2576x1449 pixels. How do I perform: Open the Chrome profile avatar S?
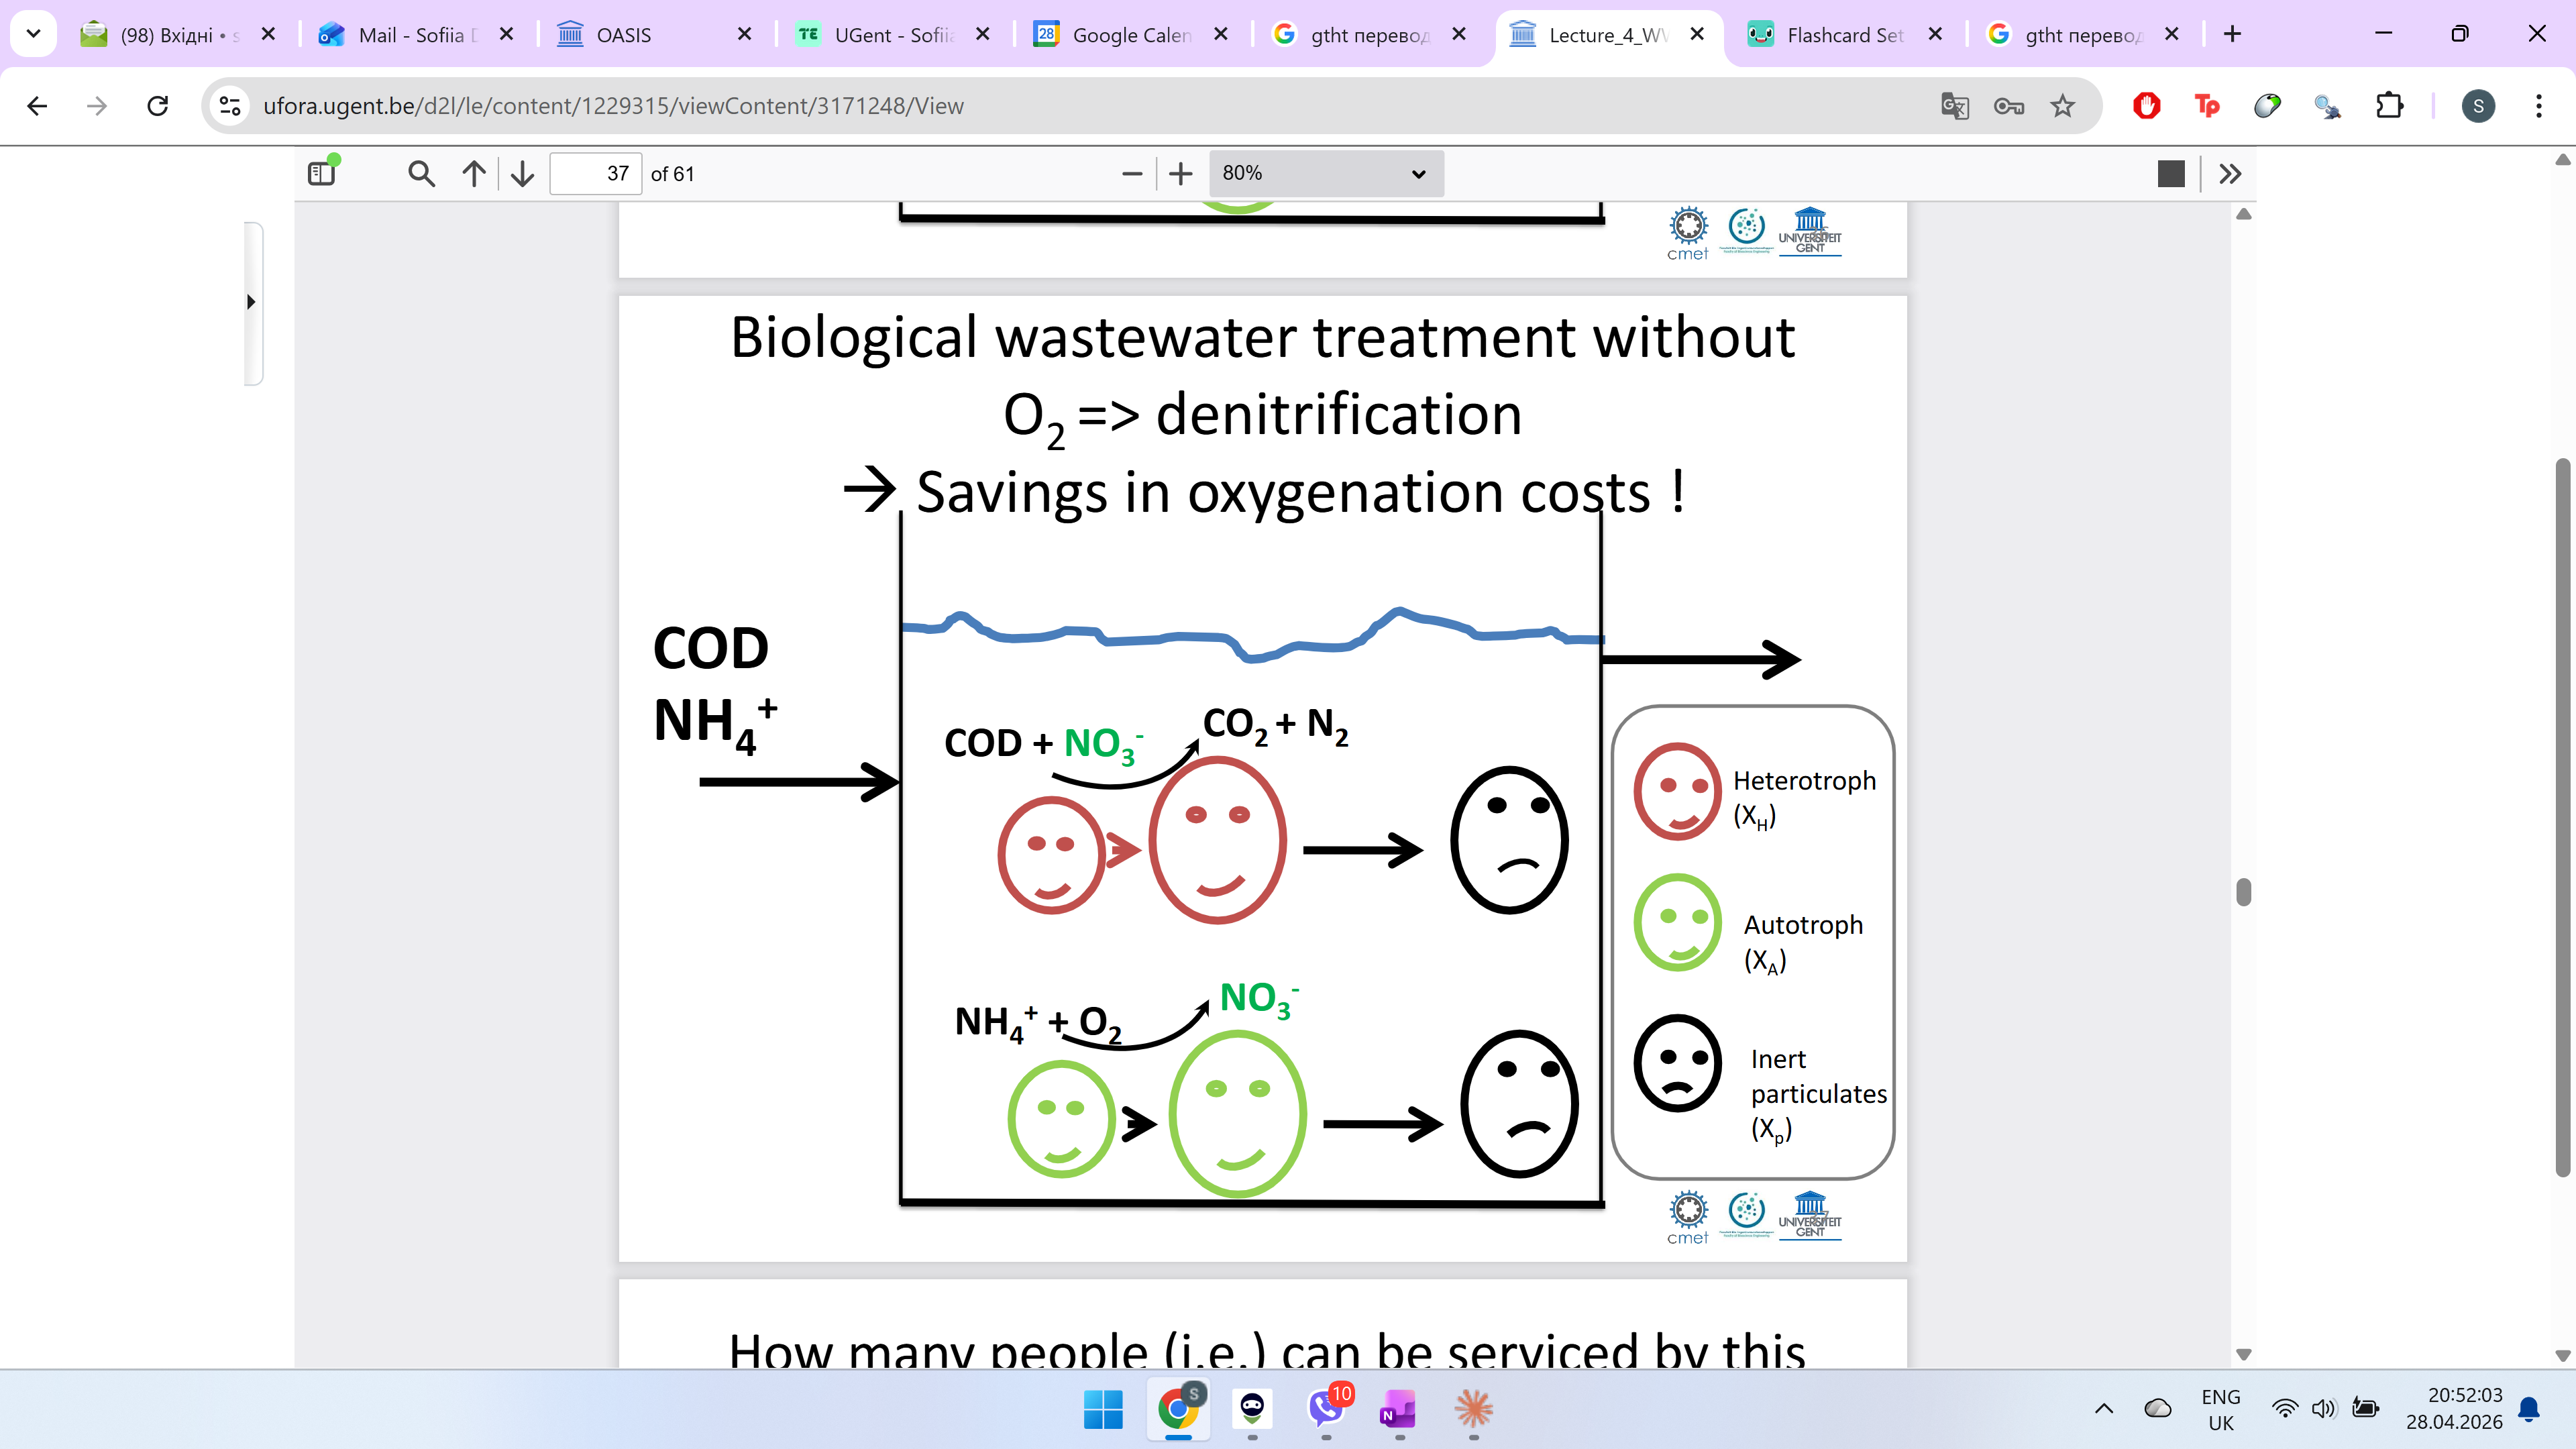click(x=2478, y=106)
